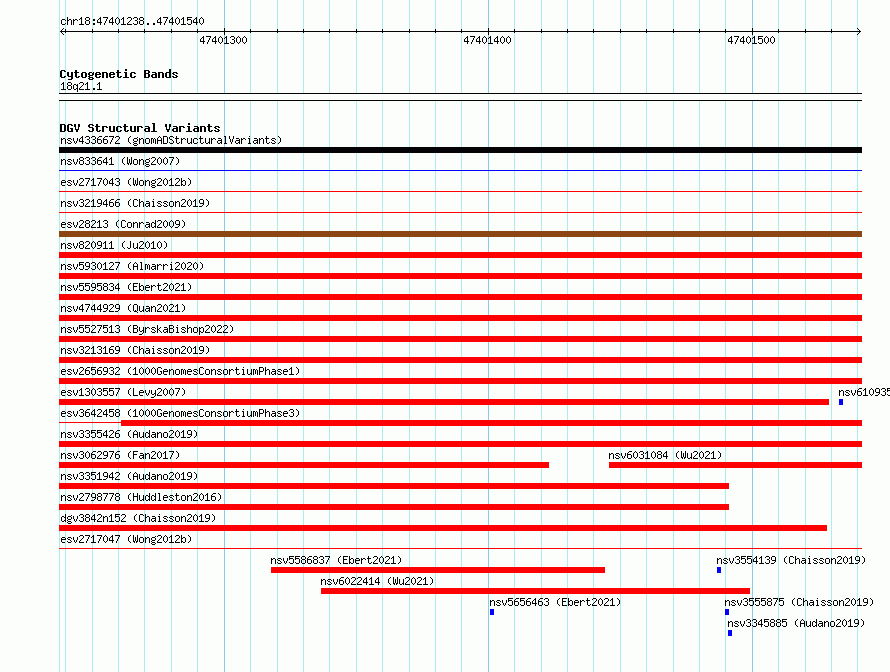Open the esv2717043 (Wong2012b) label

pyautogui.click(x=126, y=182)
